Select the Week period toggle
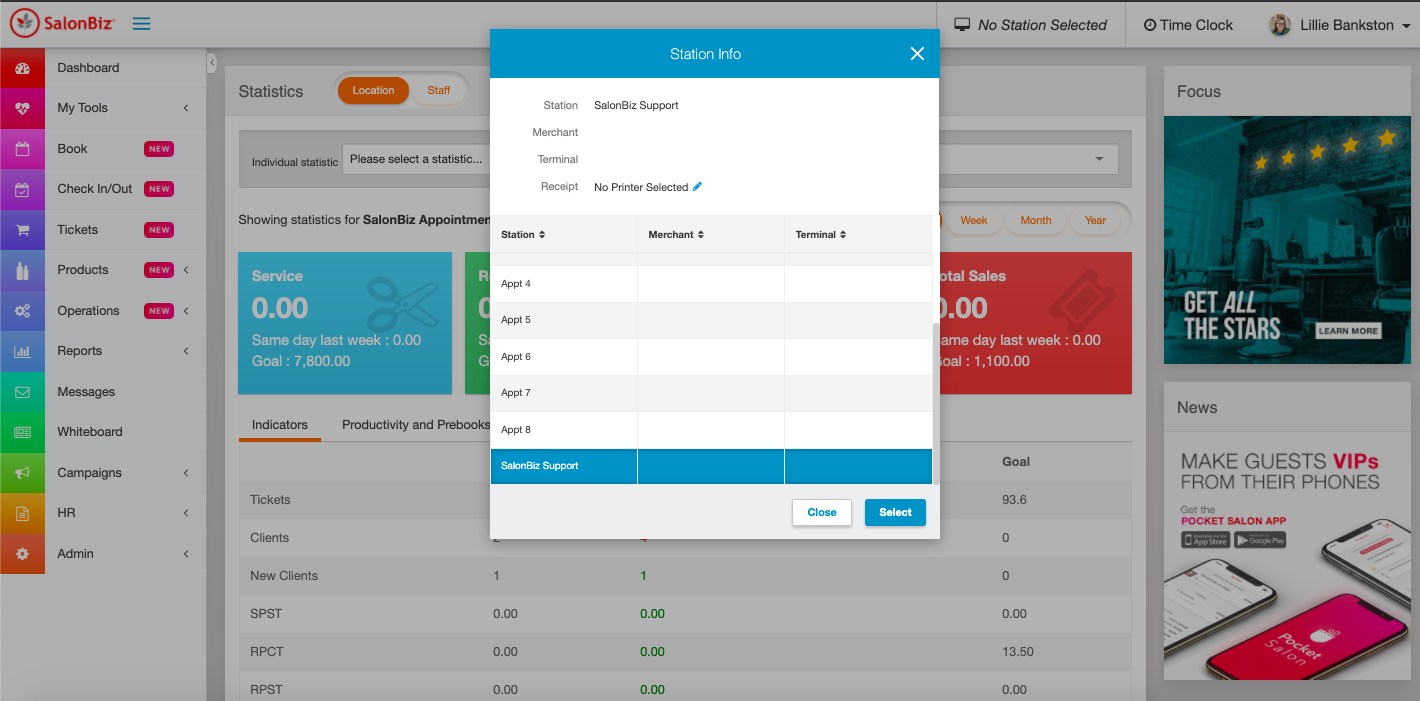Viewport: 1420px width, 701px height. click(974, 220)
